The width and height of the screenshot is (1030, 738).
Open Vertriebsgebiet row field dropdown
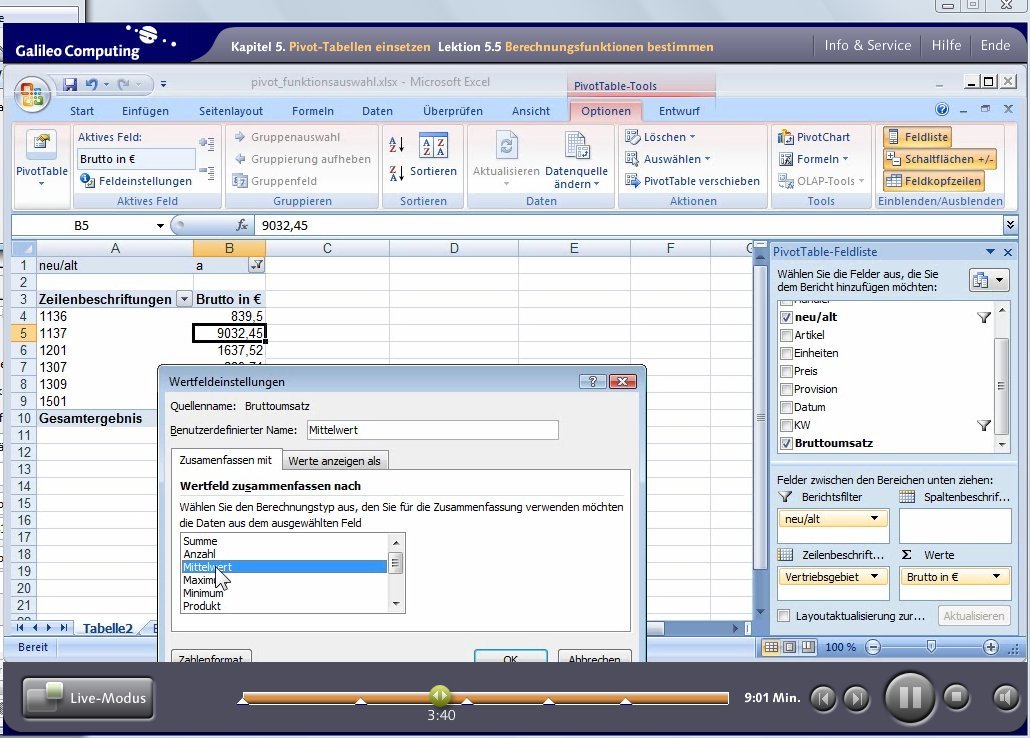(874, 576)
